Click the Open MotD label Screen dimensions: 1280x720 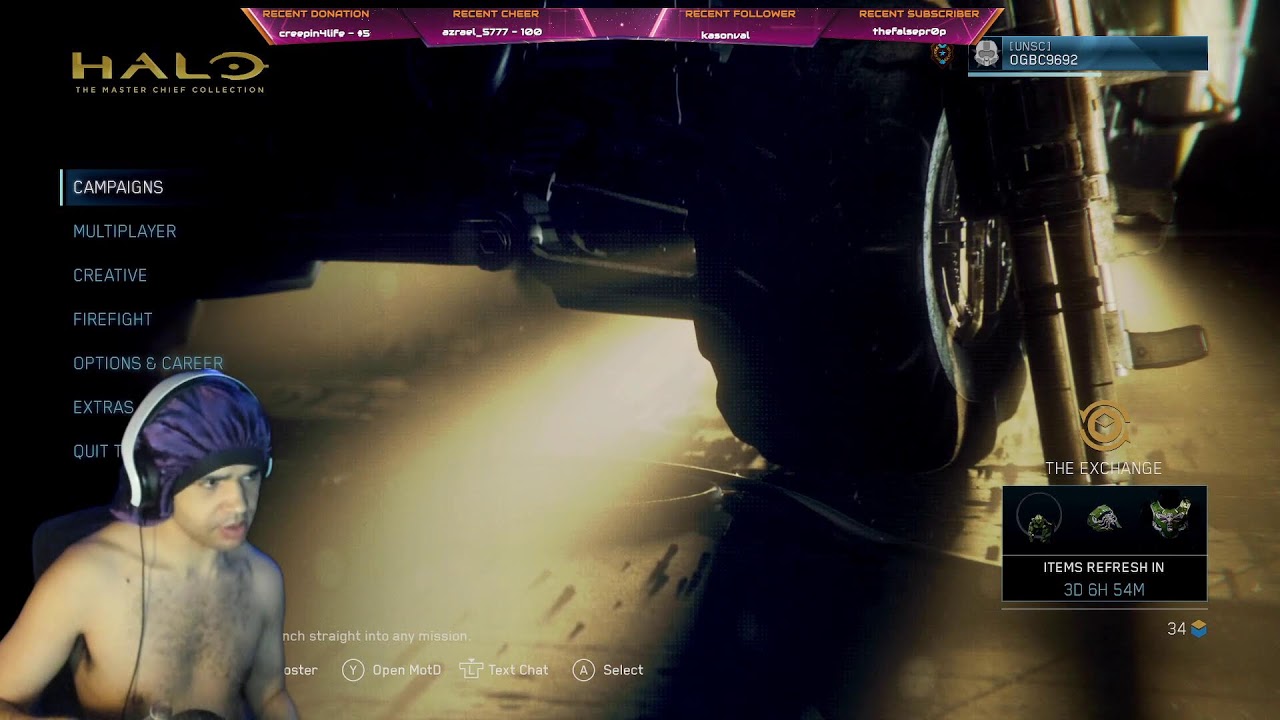coord(407,670)
